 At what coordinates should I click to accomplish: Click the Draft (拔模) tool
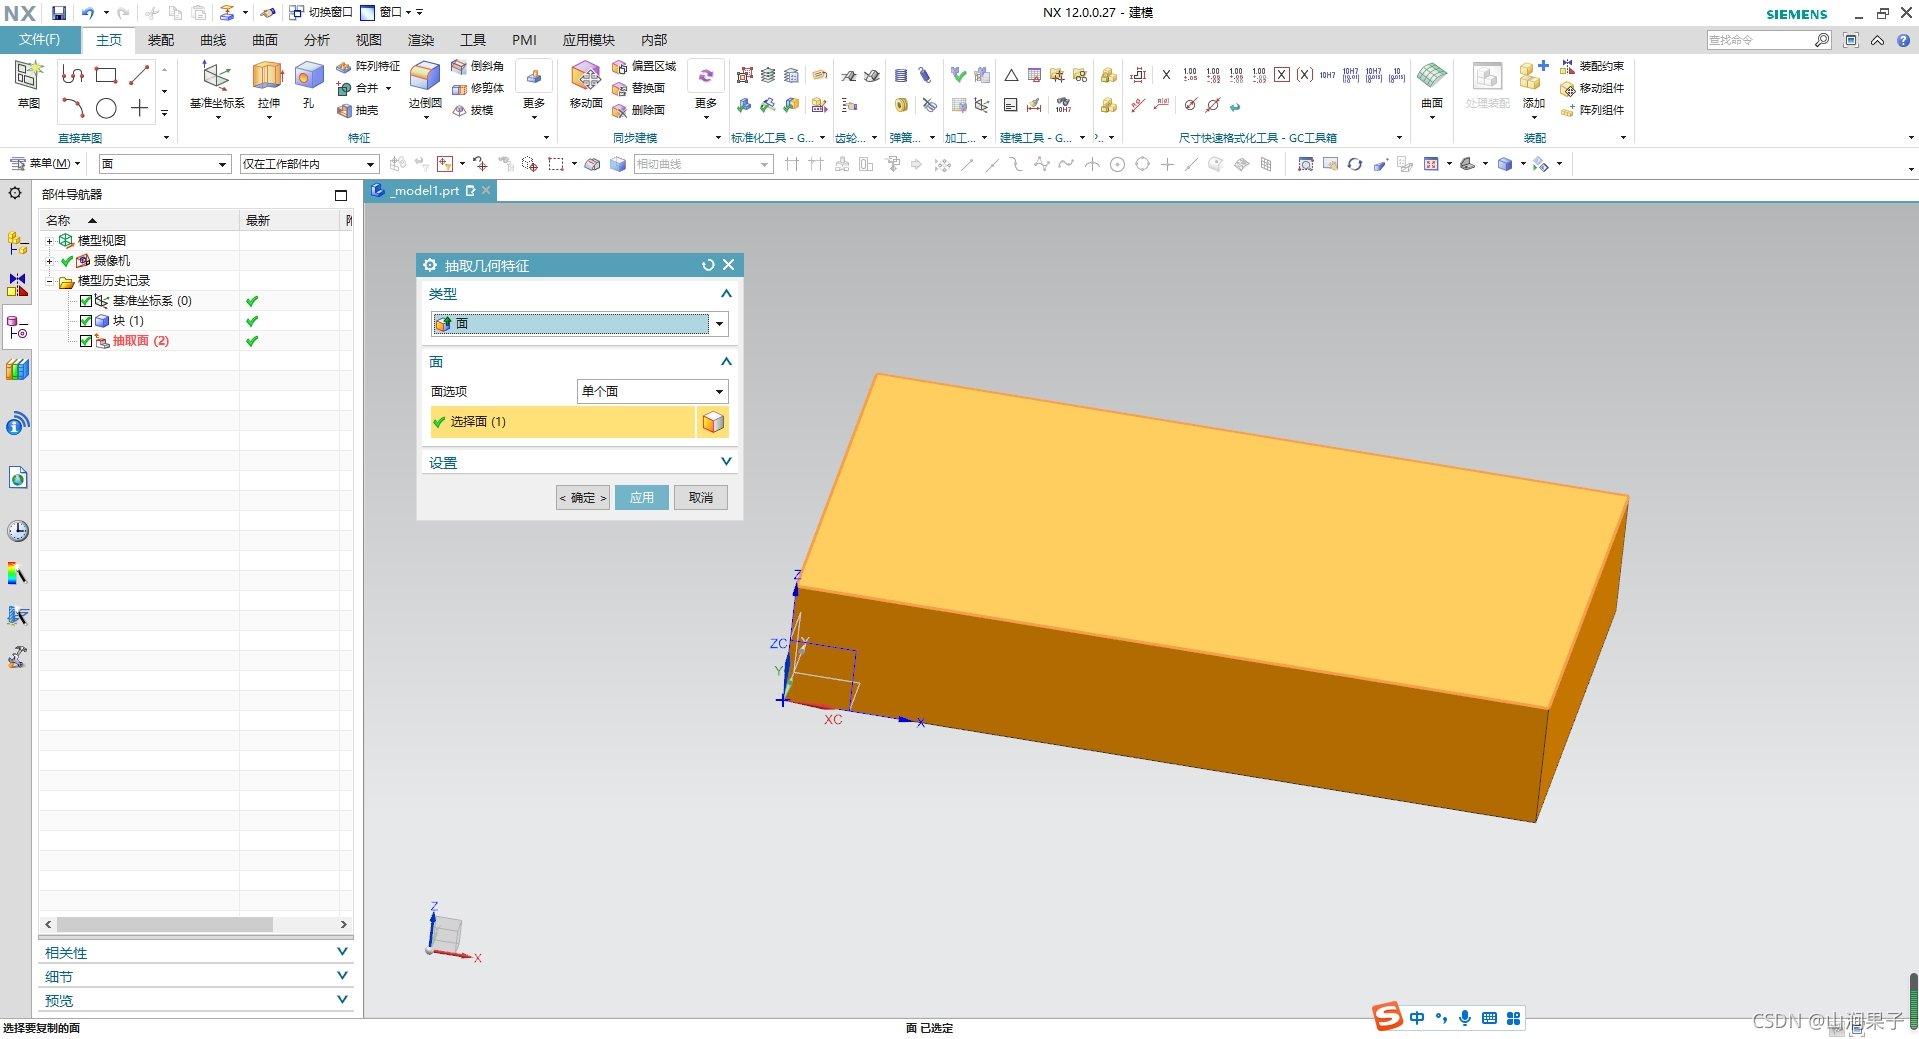(x=473, y=110)
